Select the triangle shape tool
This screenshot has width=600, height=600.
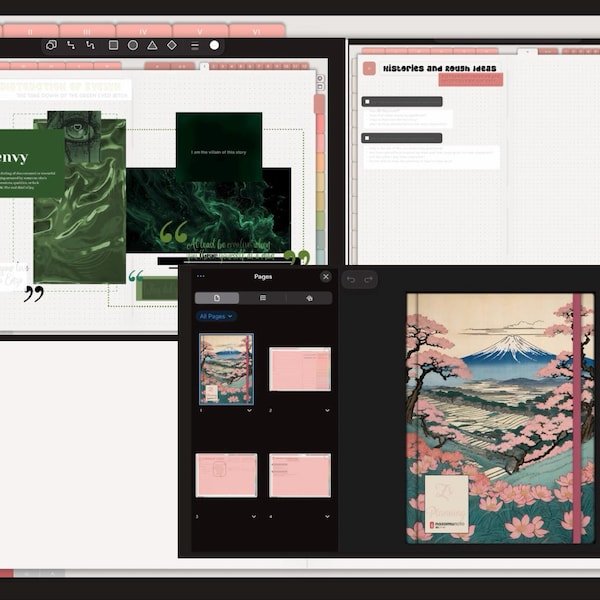pyautogui.click(x=152, y=45)
